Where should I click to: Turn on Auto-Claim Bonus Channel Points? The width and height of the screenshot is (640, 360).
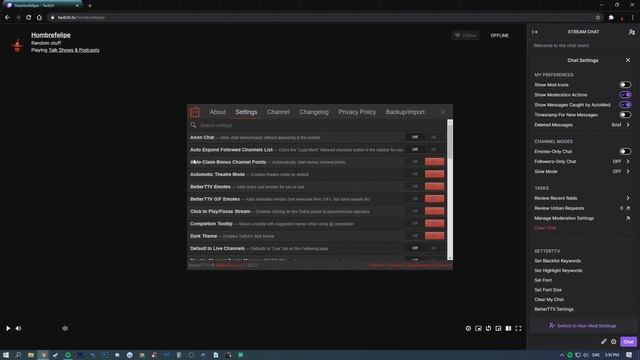click(x=434, y=162)
